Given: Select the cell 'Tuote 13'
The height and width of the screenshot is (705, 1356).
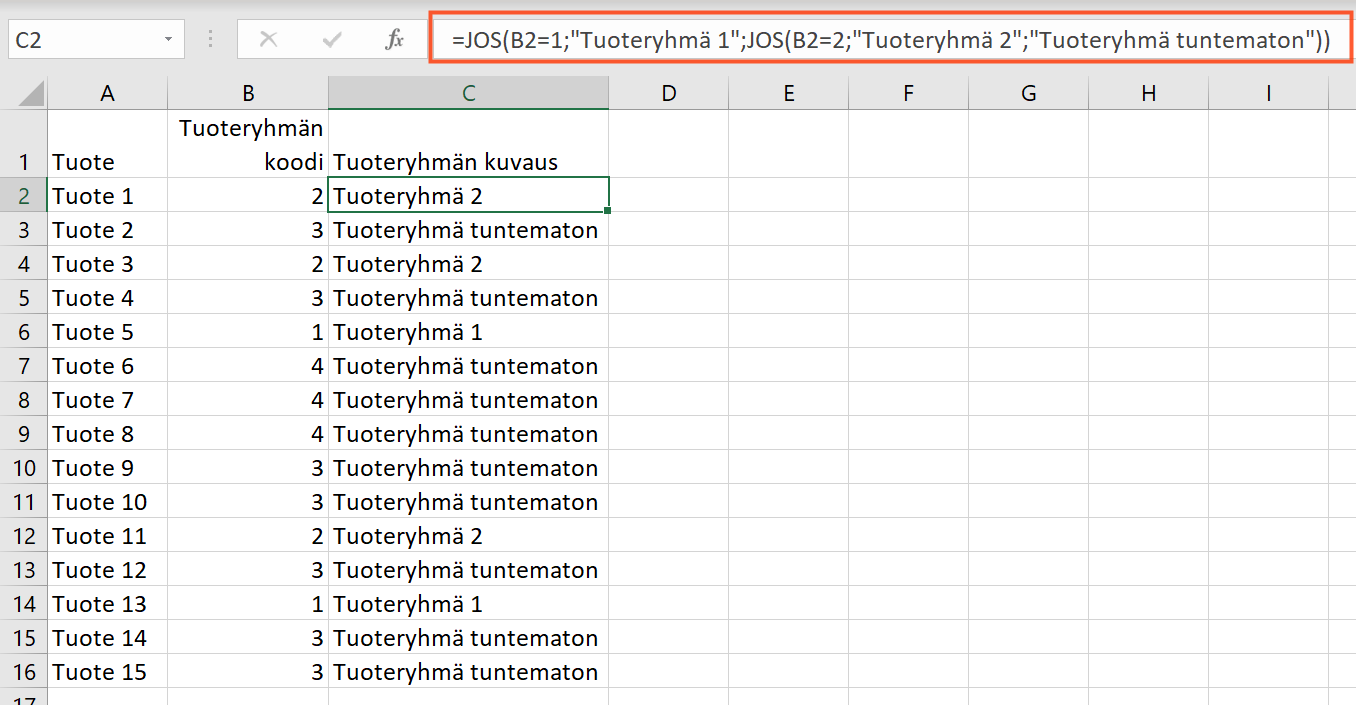Looking at the screenshot, I should click(x=108, y=604).
